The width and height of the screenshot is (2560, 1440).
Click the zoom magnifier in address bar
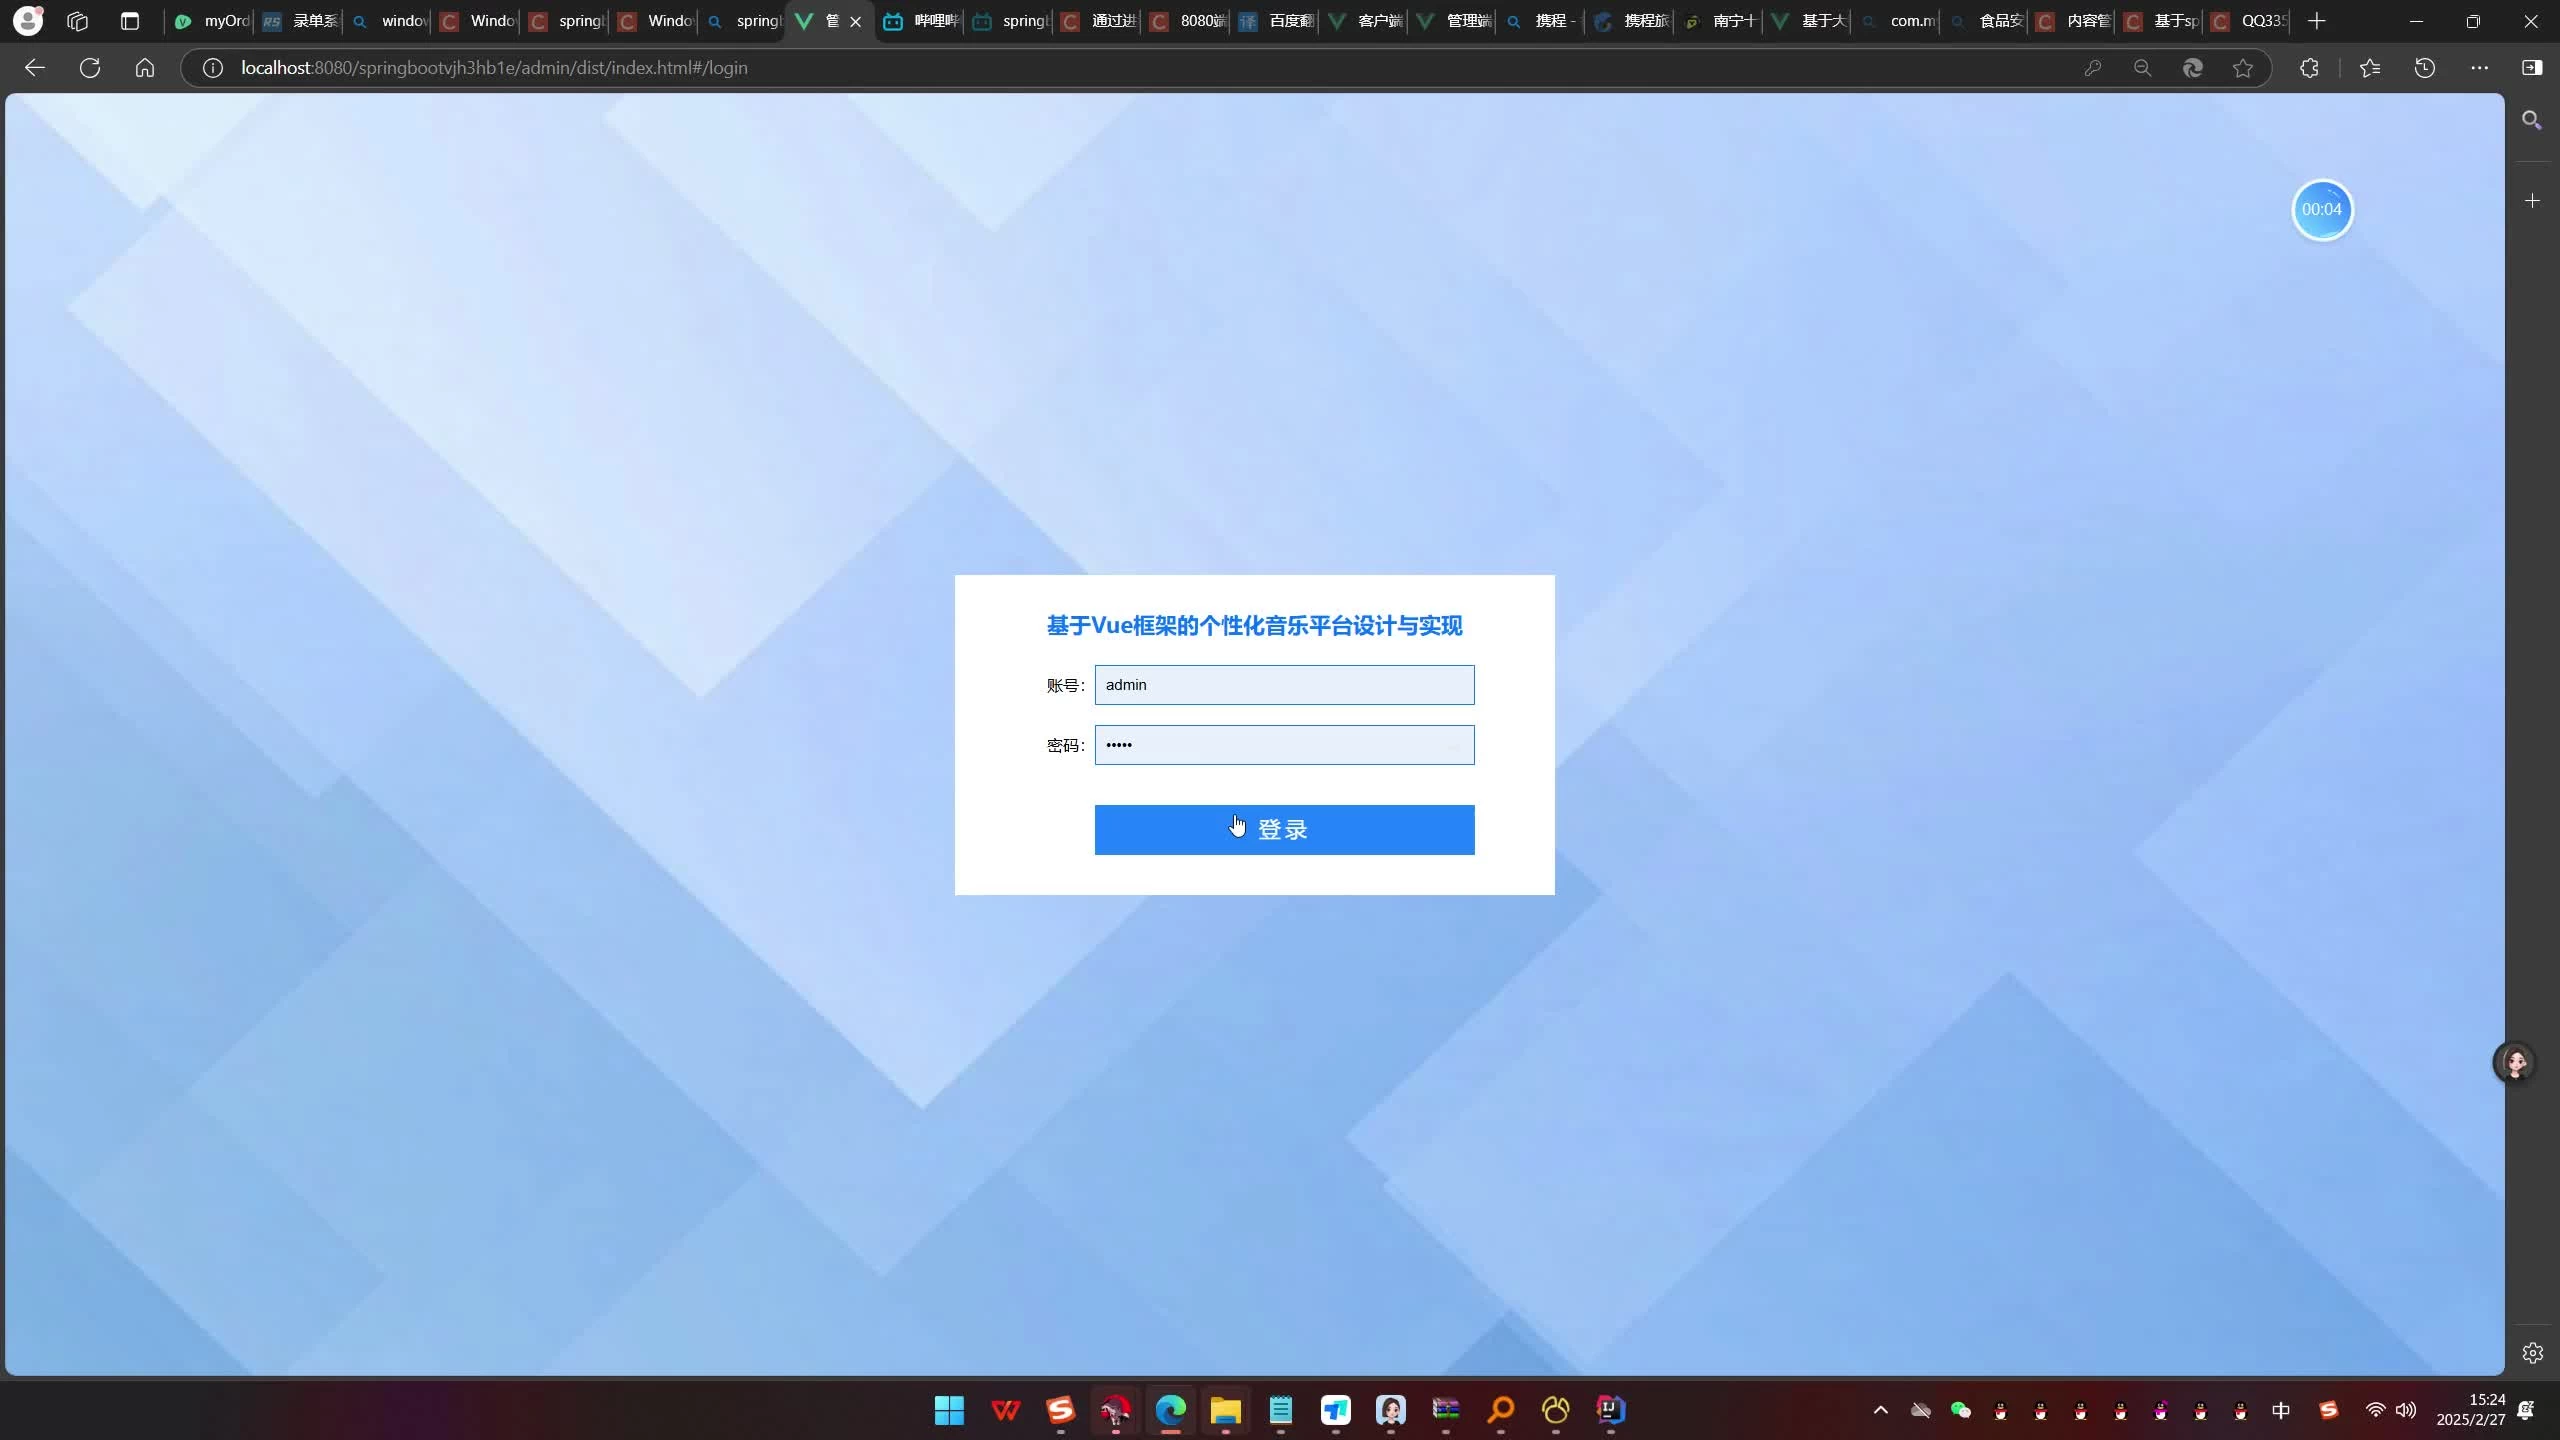[x=2142, y=68]
